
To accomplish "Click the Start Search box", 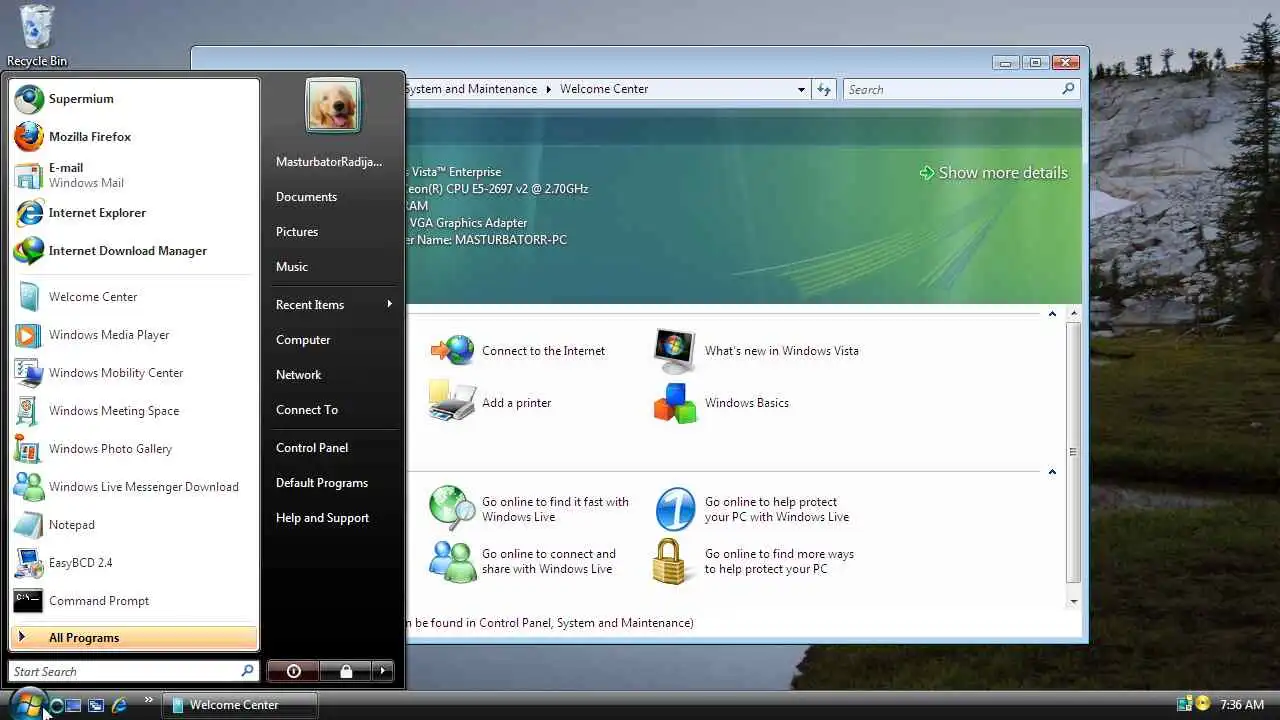I will tap(133, 671).
